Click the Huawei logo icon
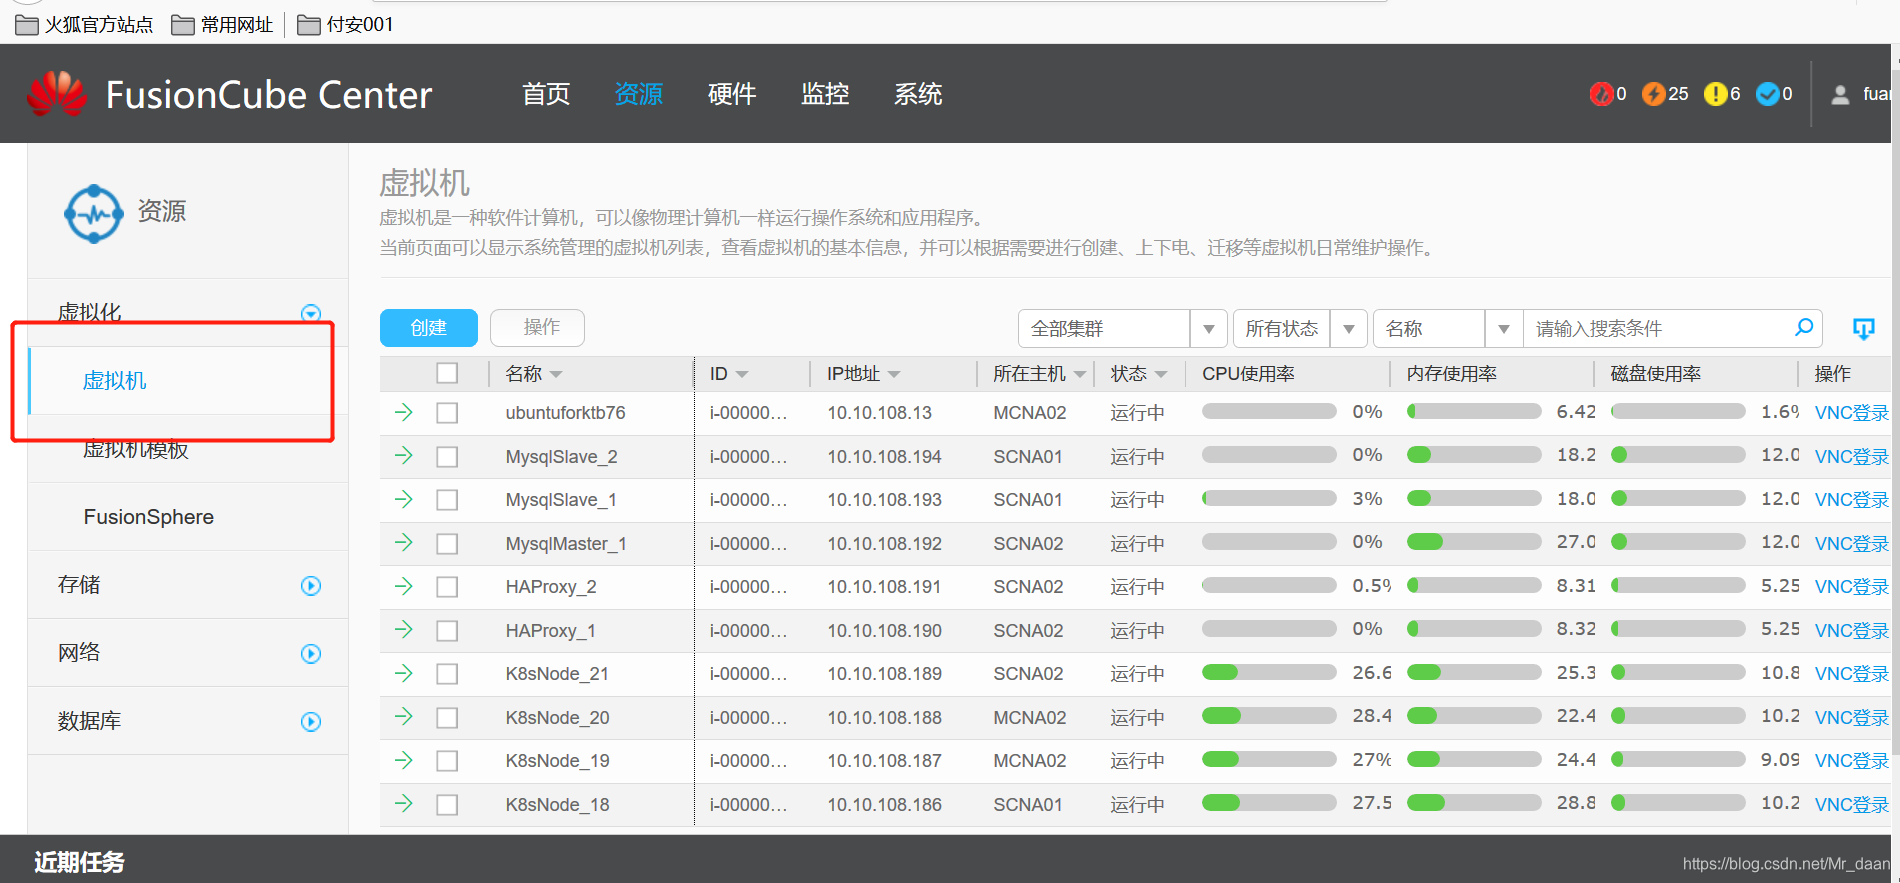Viewport: 1900px width, 883px height. click(57, 94)
